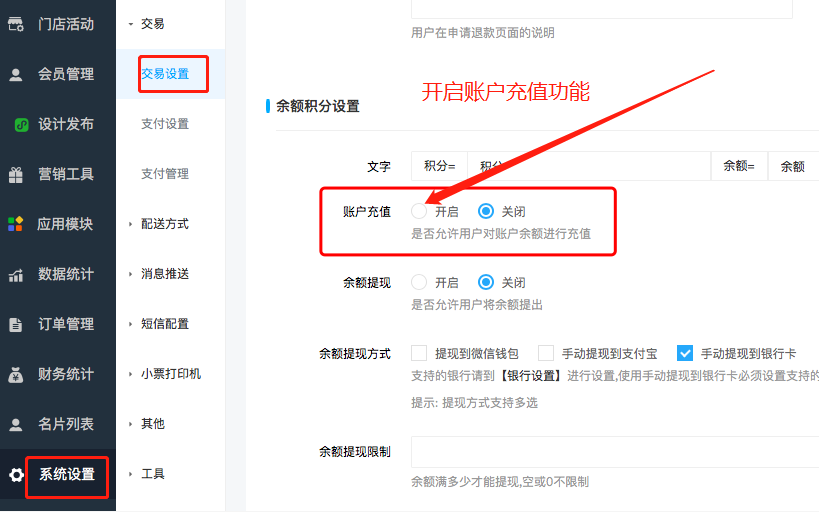Open 门店活动 in sidebar
Viewport: 819px width, 512px height.
point(66,24)
